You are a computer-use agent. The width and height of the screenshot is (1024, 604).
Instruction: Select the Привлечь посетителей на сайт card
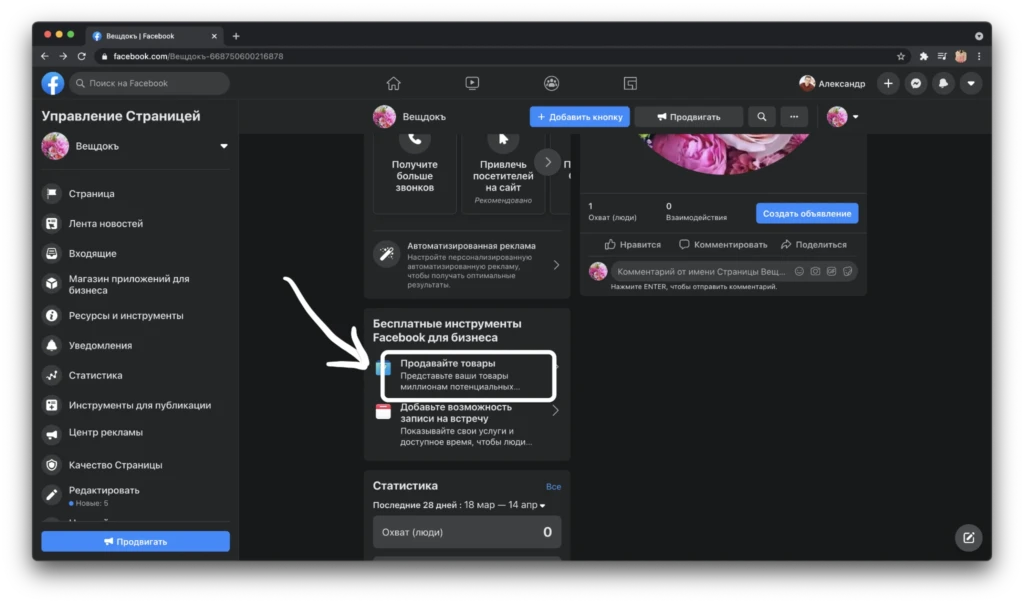coord(503,172)
